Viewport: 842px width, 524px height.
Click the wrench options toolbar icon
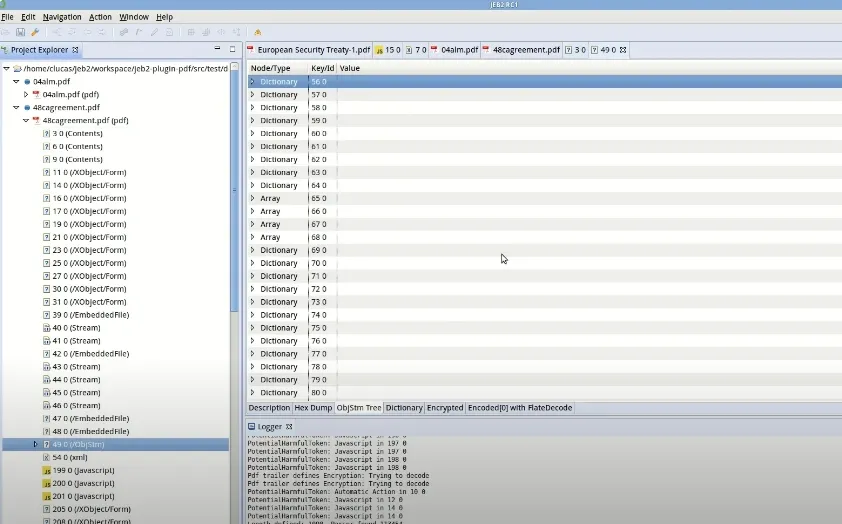35,32
